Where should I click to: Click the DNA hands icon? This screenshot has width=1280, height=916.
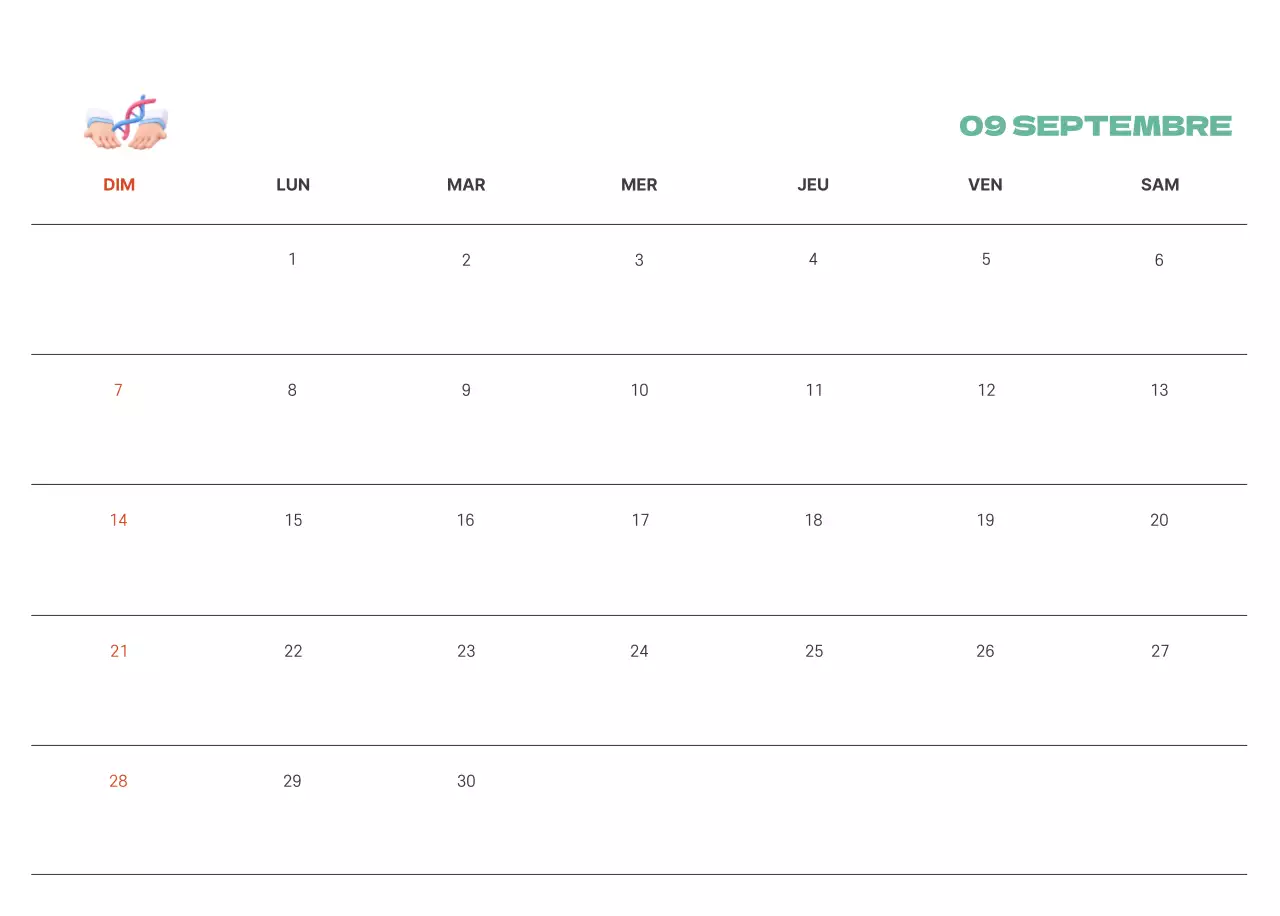coord(126,123)
